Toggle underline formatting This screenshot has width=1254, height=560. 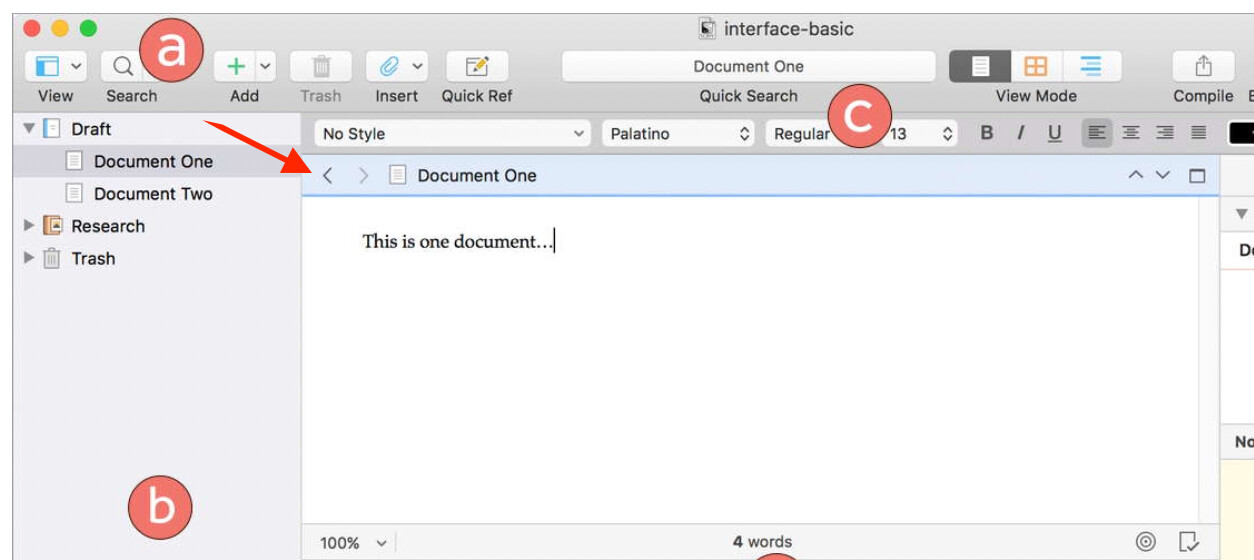click(x=1054, y=134)
